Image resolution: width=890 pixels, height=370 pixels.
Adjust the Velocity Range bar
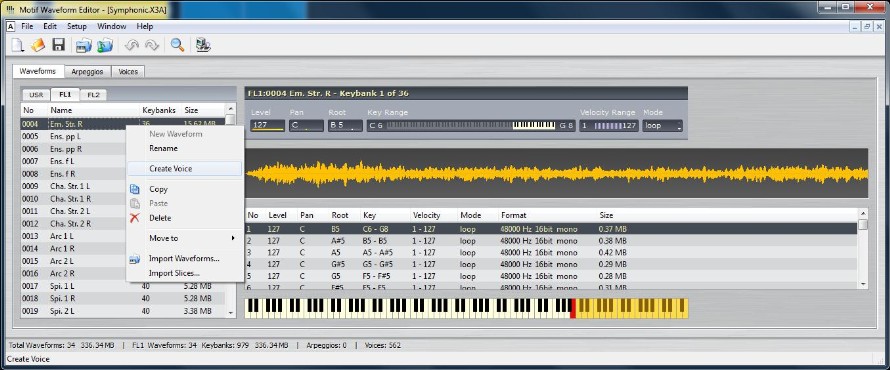tap(609, 125)
